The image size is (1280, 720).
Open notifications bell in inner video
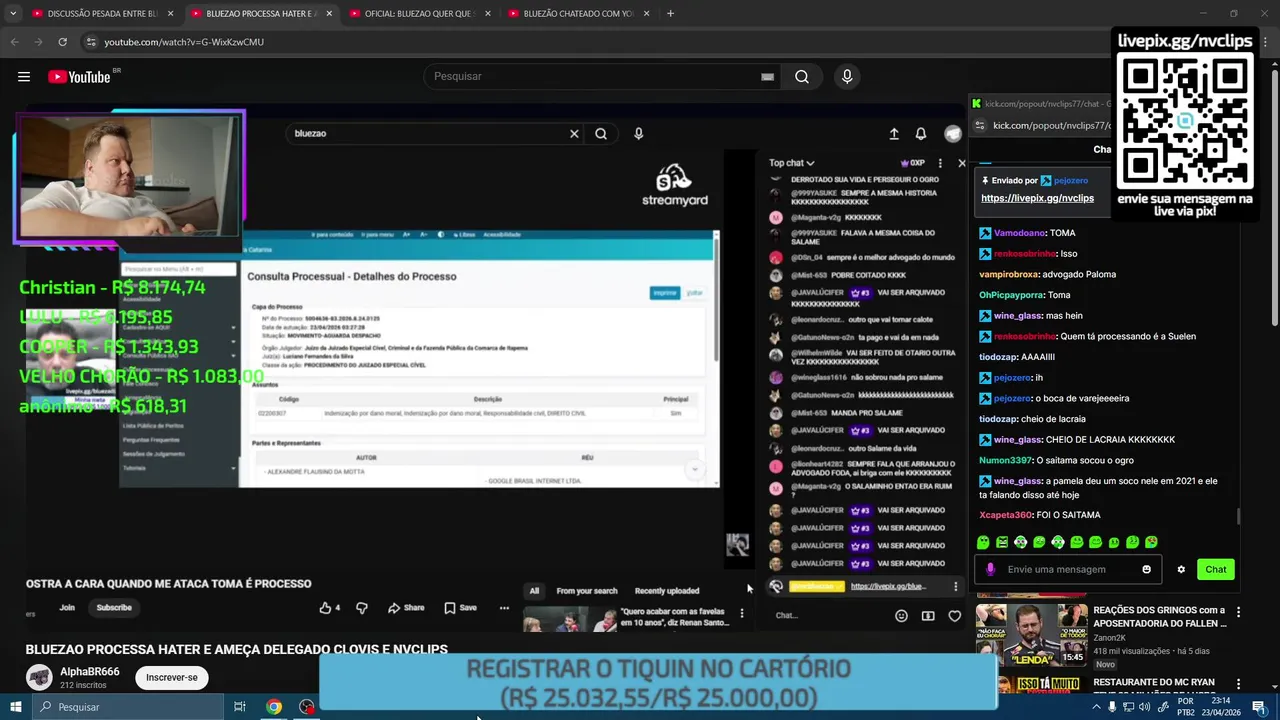(x=921, y=134)
